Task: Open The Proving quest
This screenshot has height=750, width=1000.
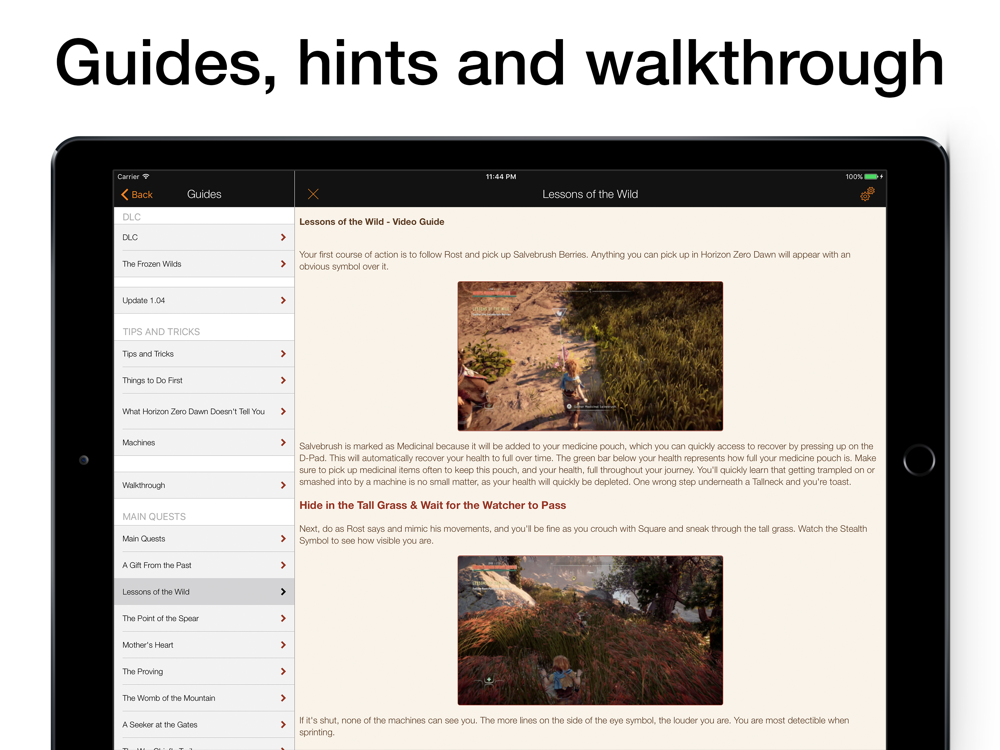Action: [x=204, y=672]
